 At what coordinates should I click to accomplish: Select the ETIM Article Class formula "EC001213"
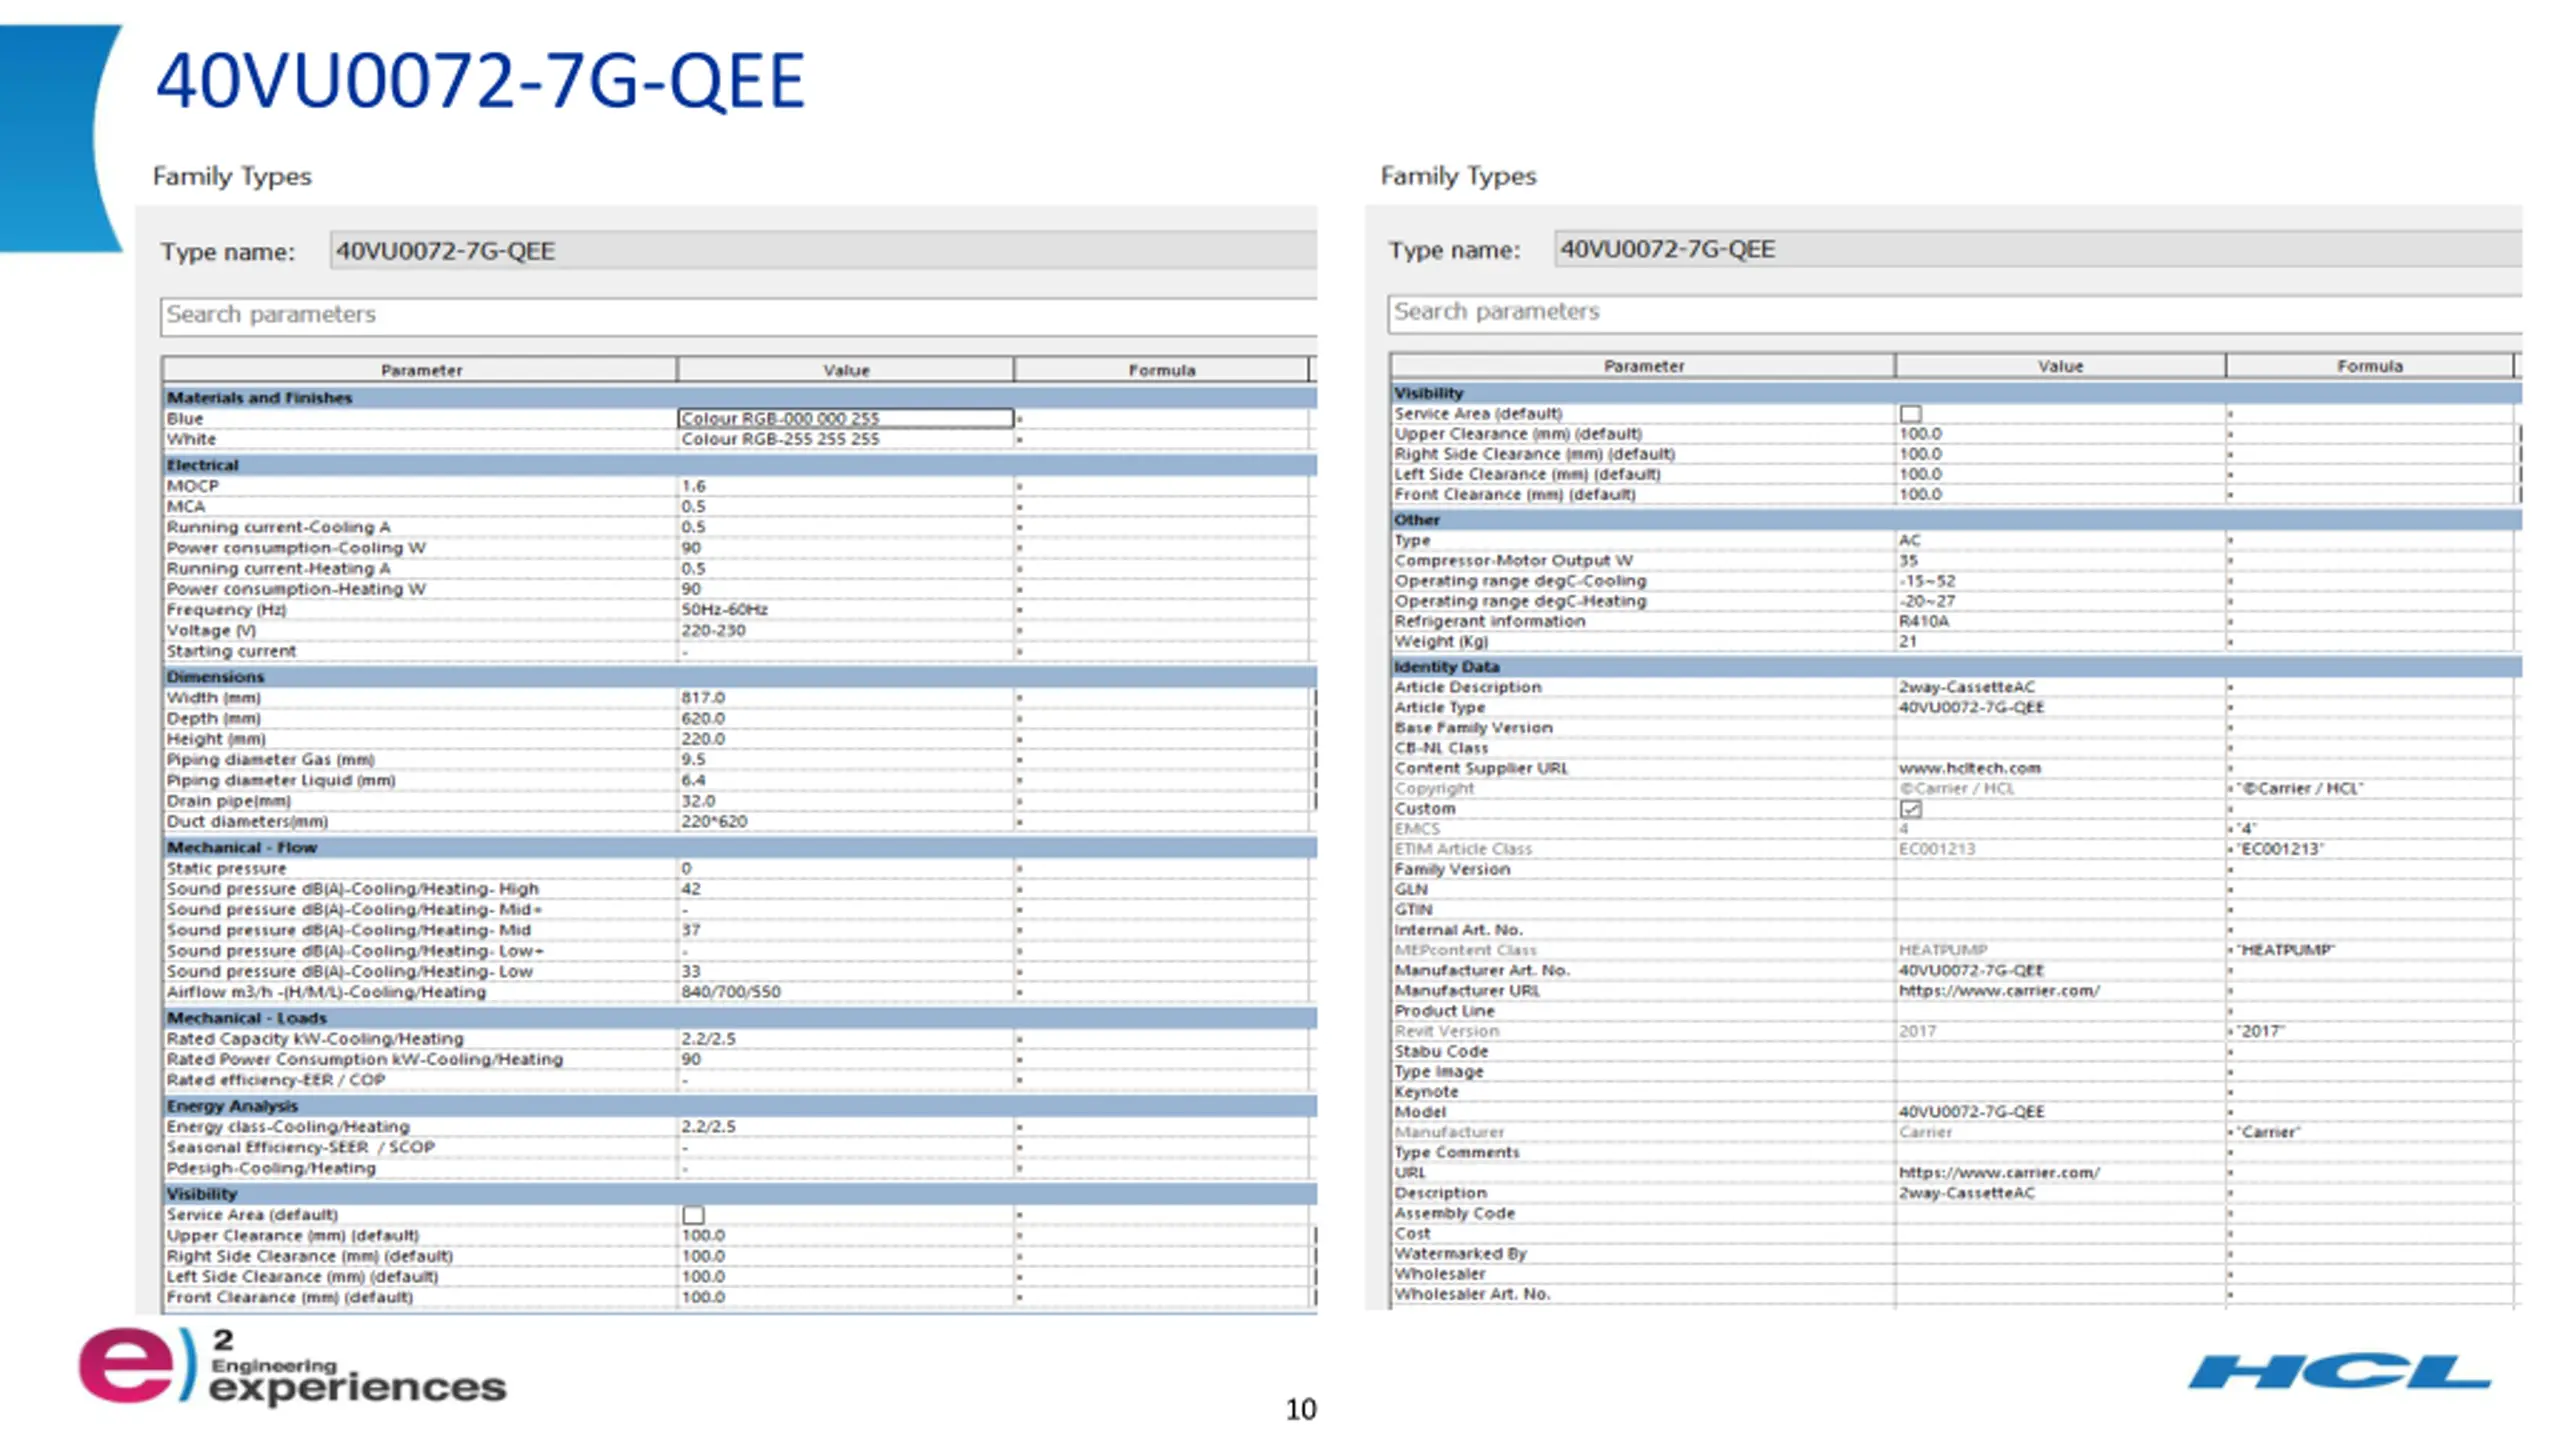tap(2281, 849)
